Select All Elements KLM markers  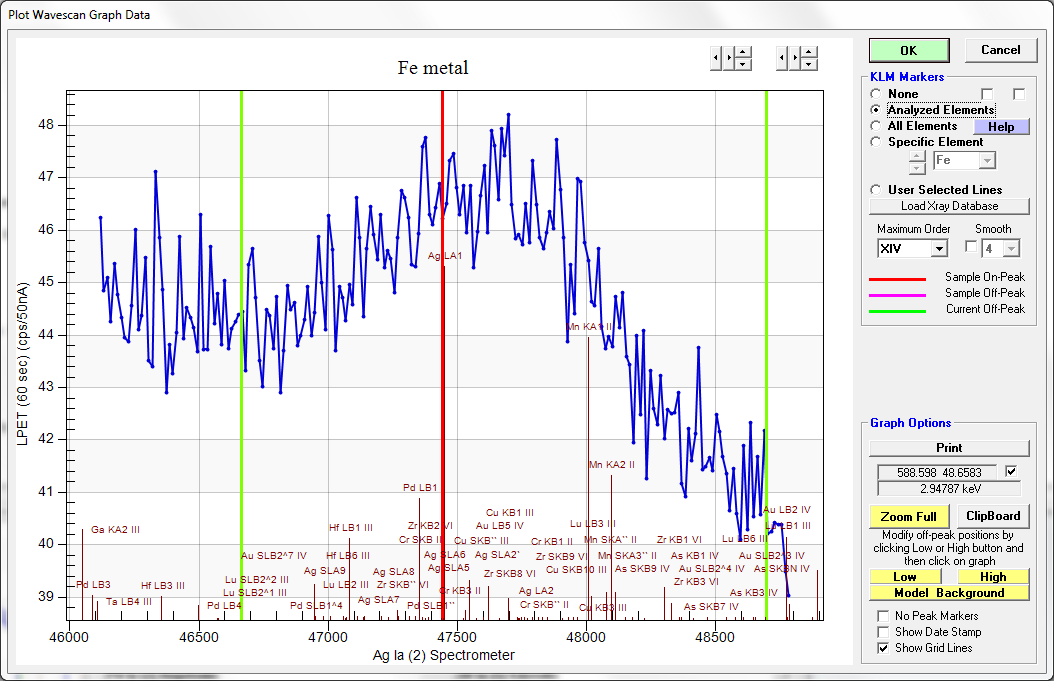pyautogui.click(x=877, y=126)
